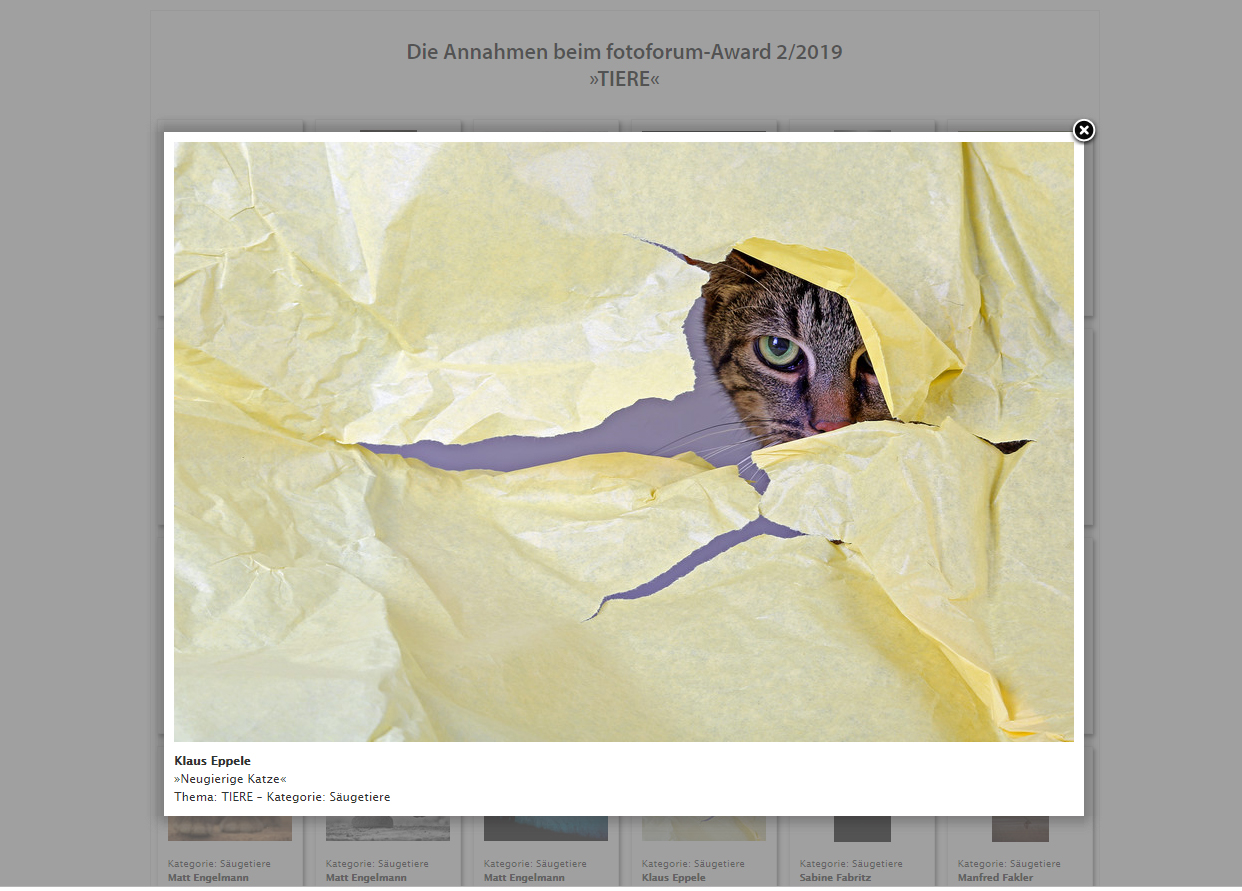The width and height of the screenshot is (1242, 891).
Task: Click the »TIERE« subheading
Action: tap(624, 79)
